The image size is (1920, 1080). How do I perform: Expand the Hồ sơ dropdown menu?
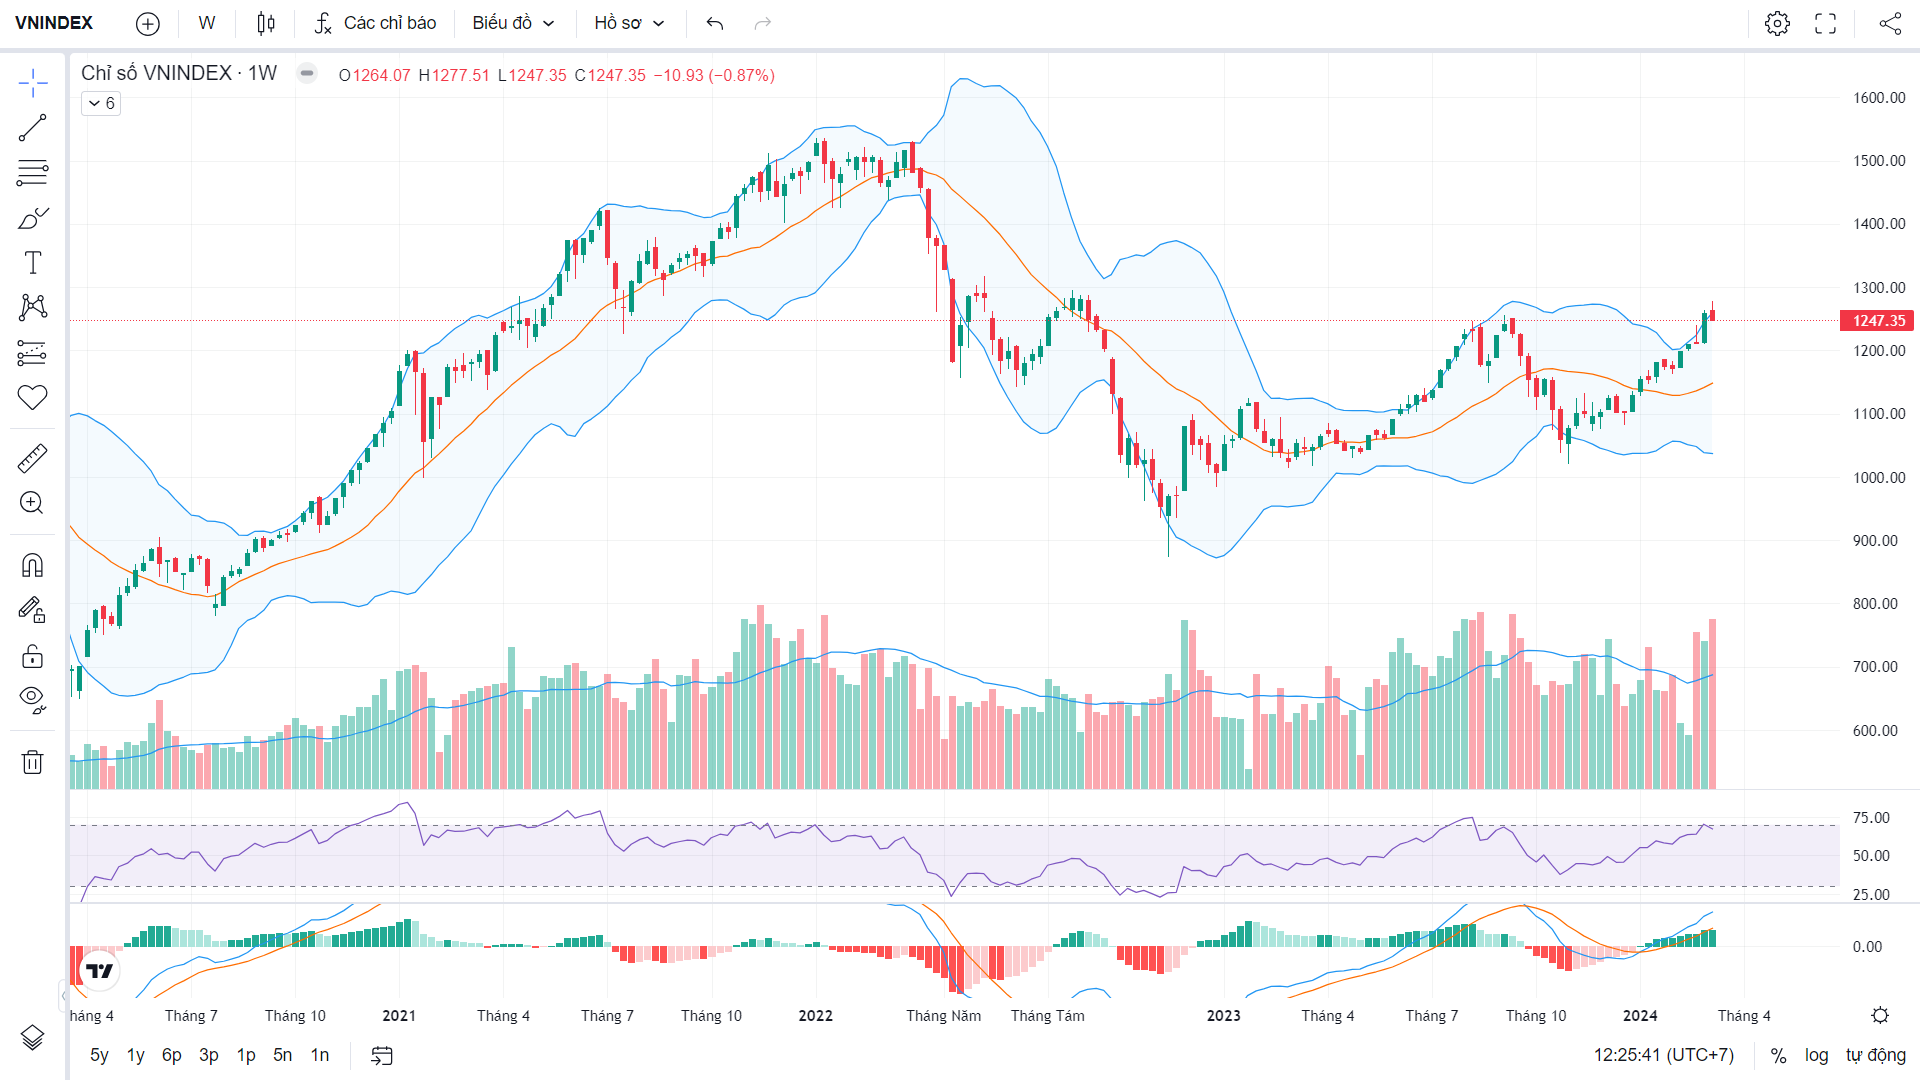(x=629, y=23)
